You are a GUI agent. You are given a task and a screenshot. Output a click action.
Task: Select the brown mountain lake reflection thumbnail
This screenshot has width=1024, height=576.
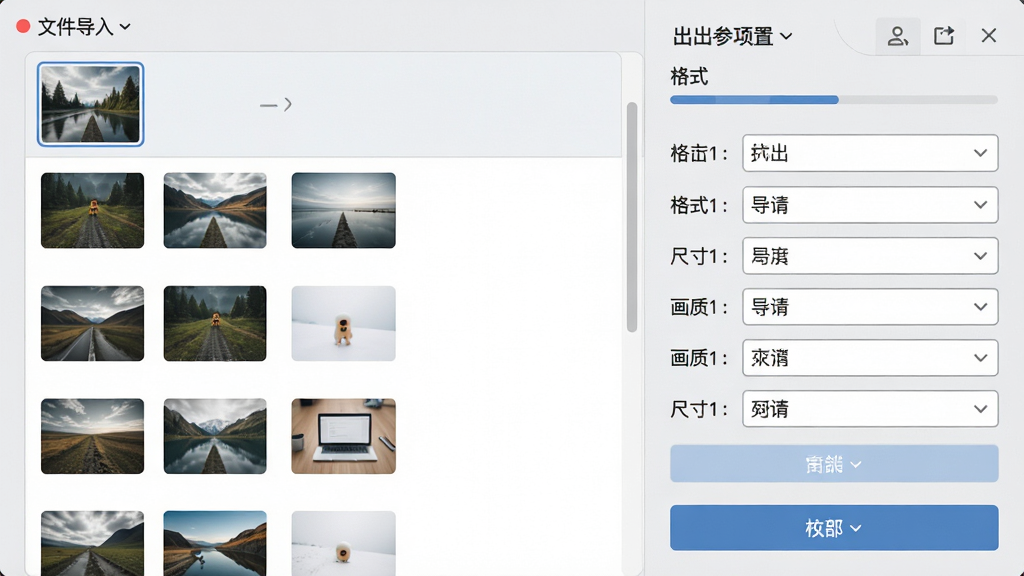(215, 210)
